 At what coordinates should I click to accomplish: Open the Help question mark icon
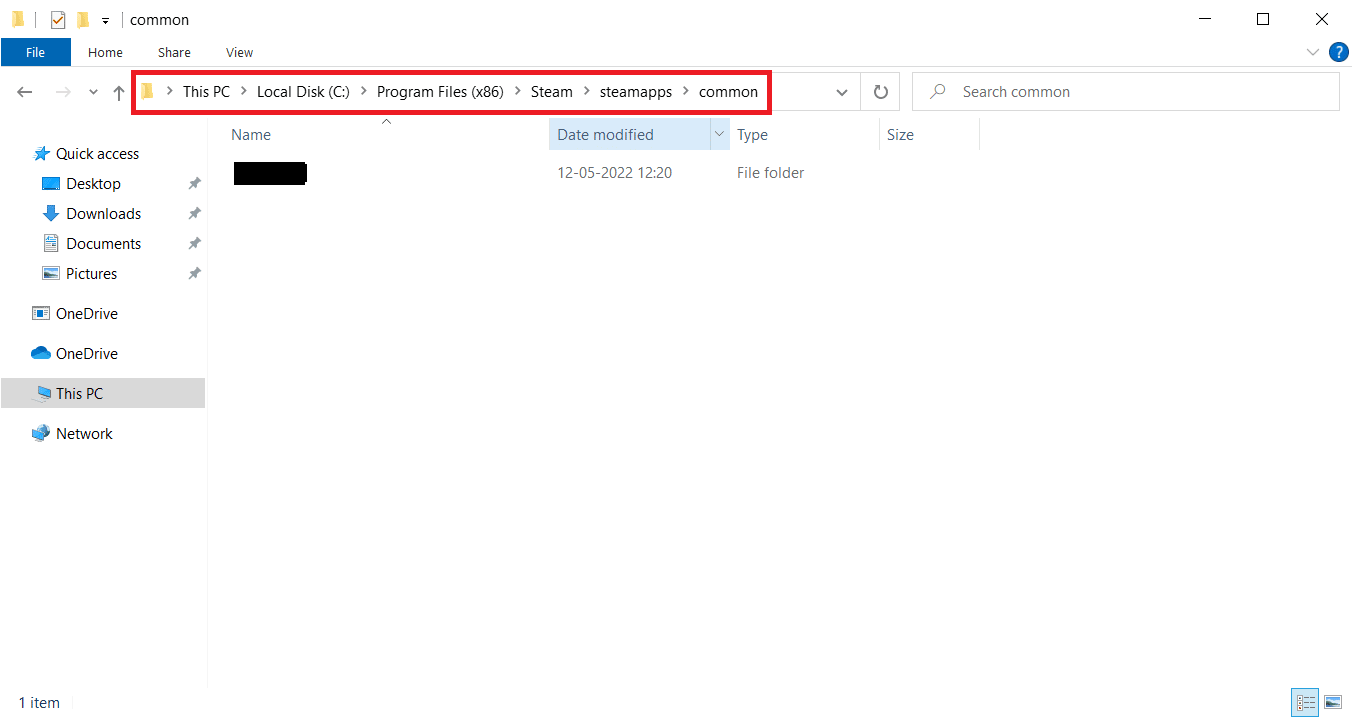pos(1339,52)
